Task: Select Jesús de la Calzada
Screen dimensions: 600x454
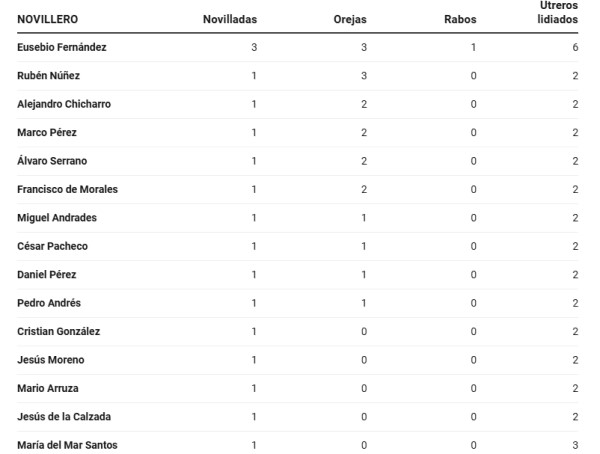Action: (64, 416)
